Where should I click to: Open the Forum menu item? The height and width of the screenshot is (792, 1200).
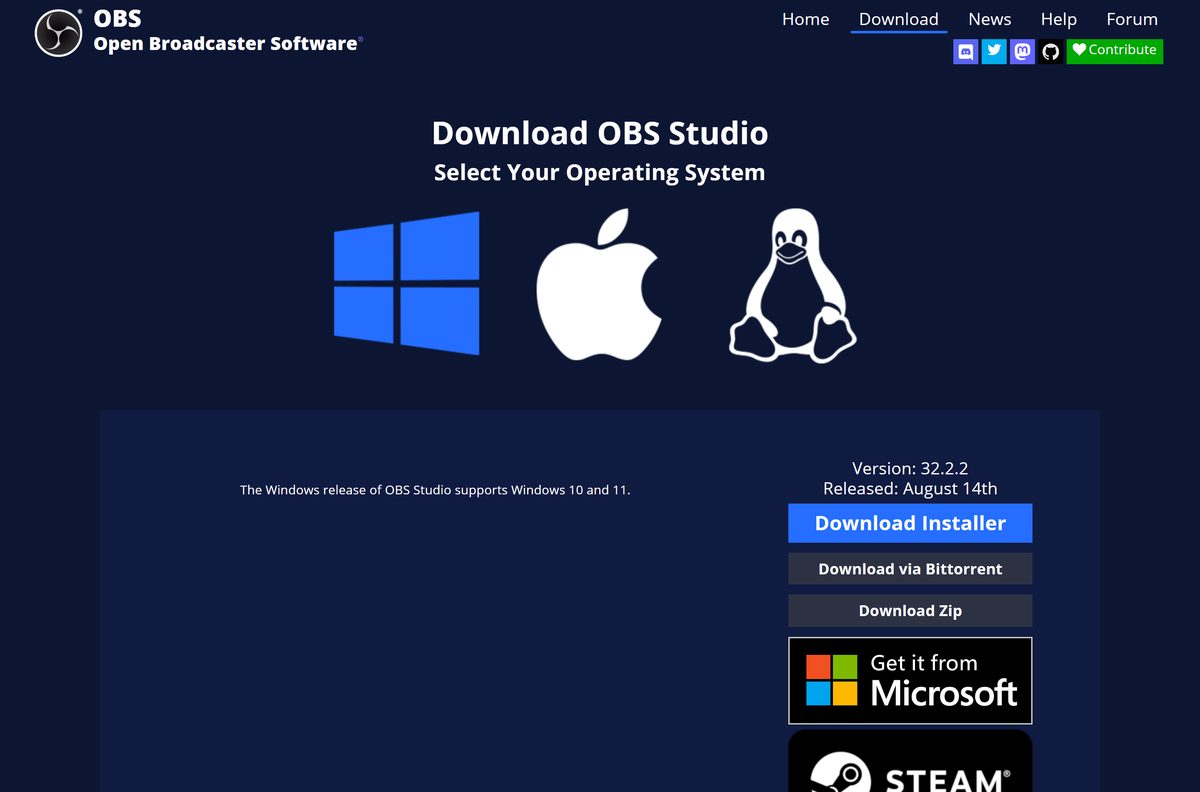coord(1132,19)
